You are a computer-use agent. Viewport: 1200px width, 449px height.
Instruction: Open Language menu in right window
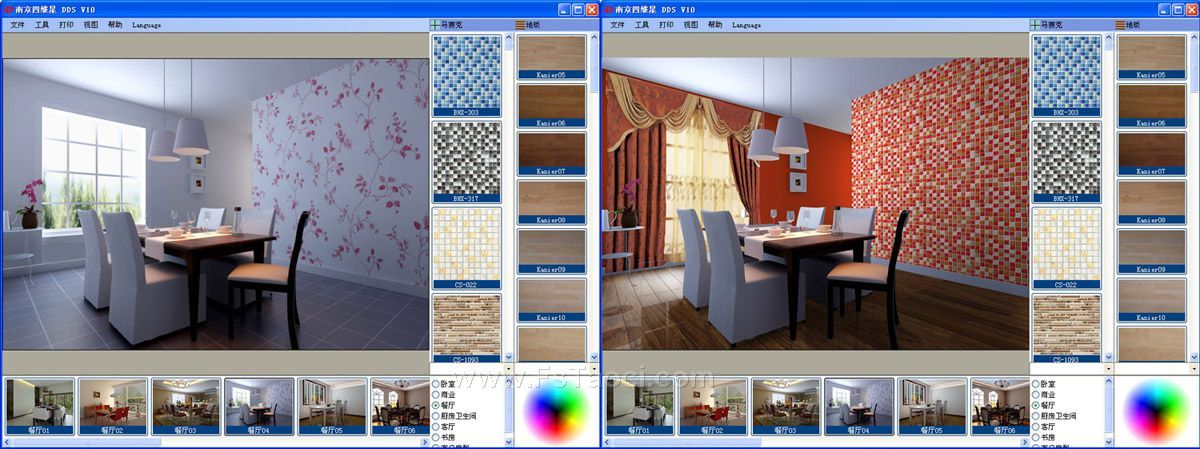pos(746,24)
